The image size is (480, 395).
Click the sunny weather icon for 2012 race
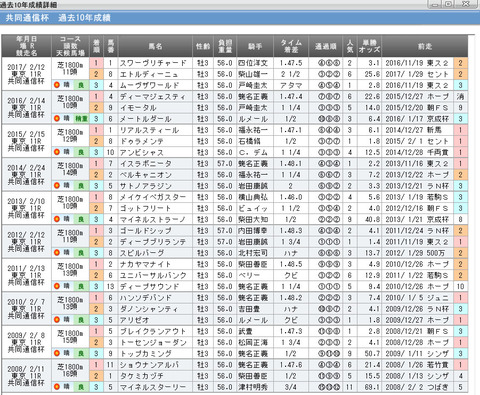[x=57, y=253]
